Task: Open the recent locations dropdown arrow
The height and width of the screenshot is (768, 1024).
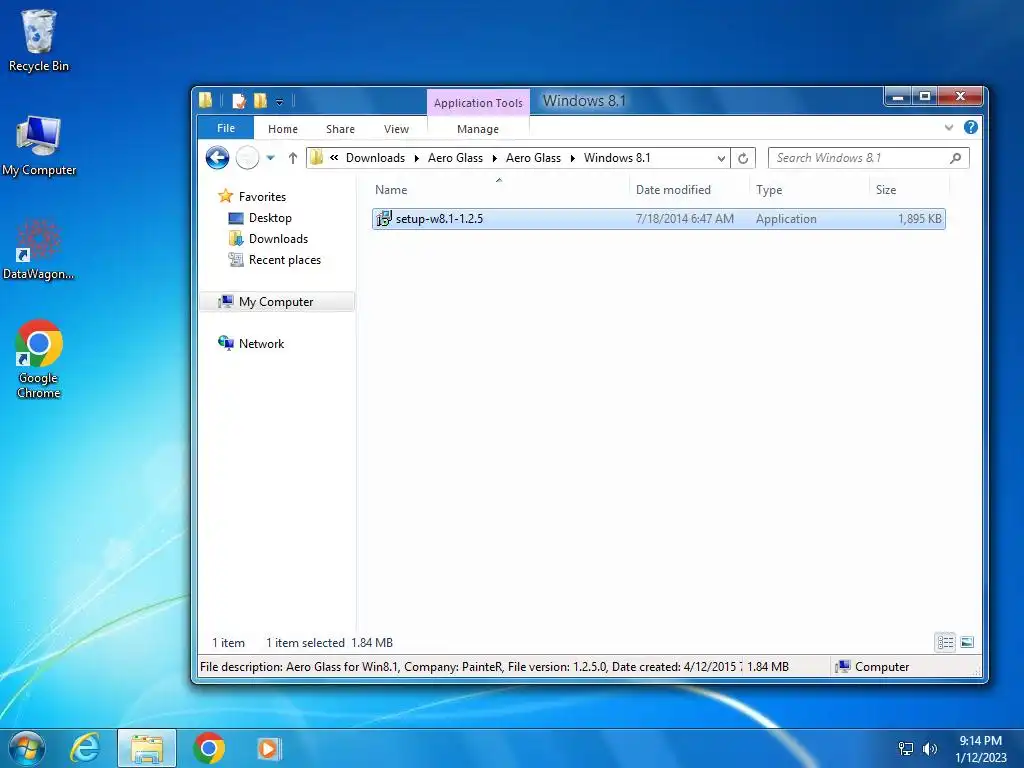Action: 270,158
